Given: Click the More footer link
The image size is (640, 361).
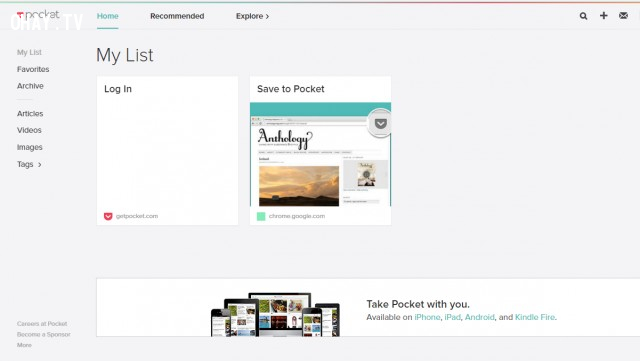Looking at the screenshot, I should [x=24, y=345].
